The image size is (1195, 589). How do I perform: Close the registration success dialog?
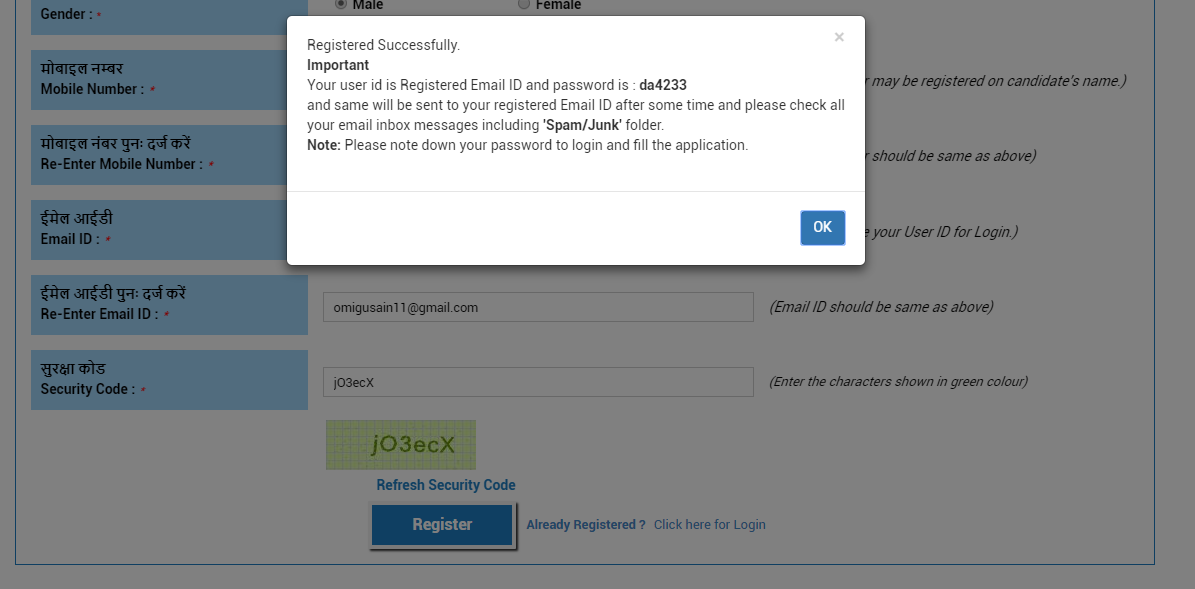click(x=838, y=38)
